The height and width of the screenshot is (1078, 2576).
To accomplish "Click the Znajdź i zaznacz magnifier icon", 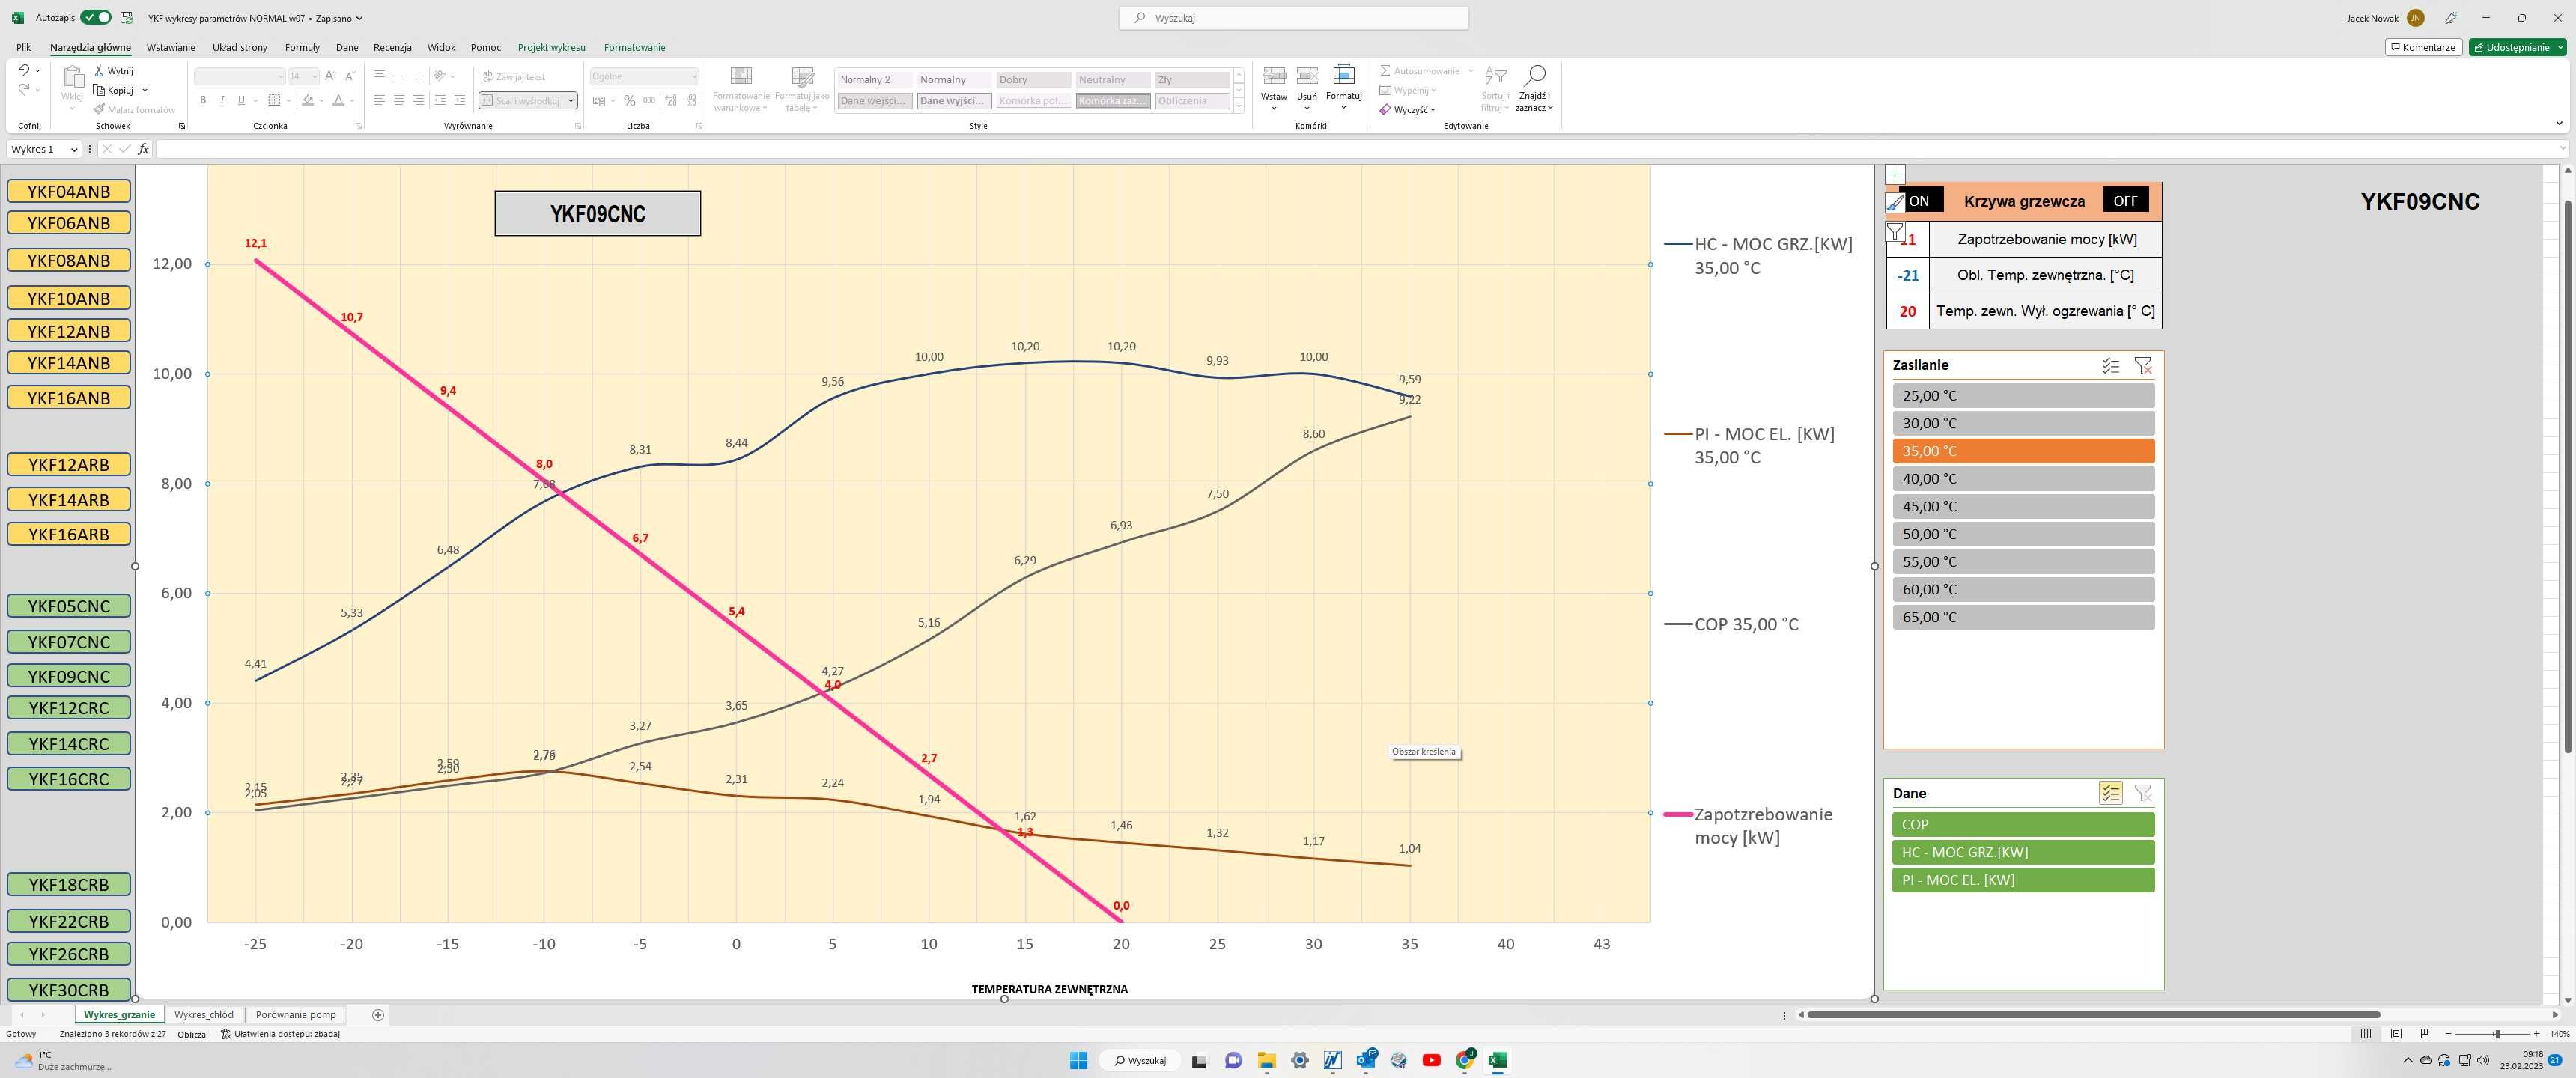I will pyautogui.click(x=1534, y=76).
